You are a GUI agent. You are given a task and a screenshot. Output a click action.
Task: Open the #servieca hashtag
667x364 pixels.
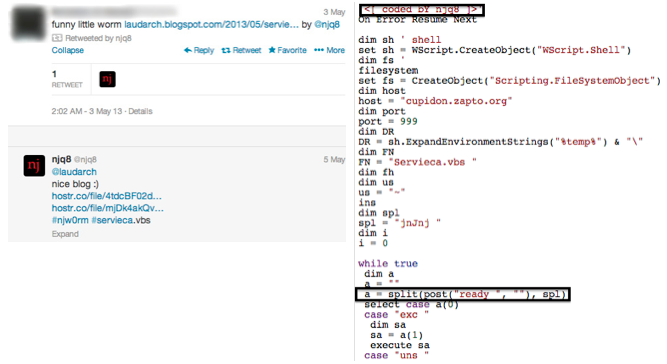point(113,220)
